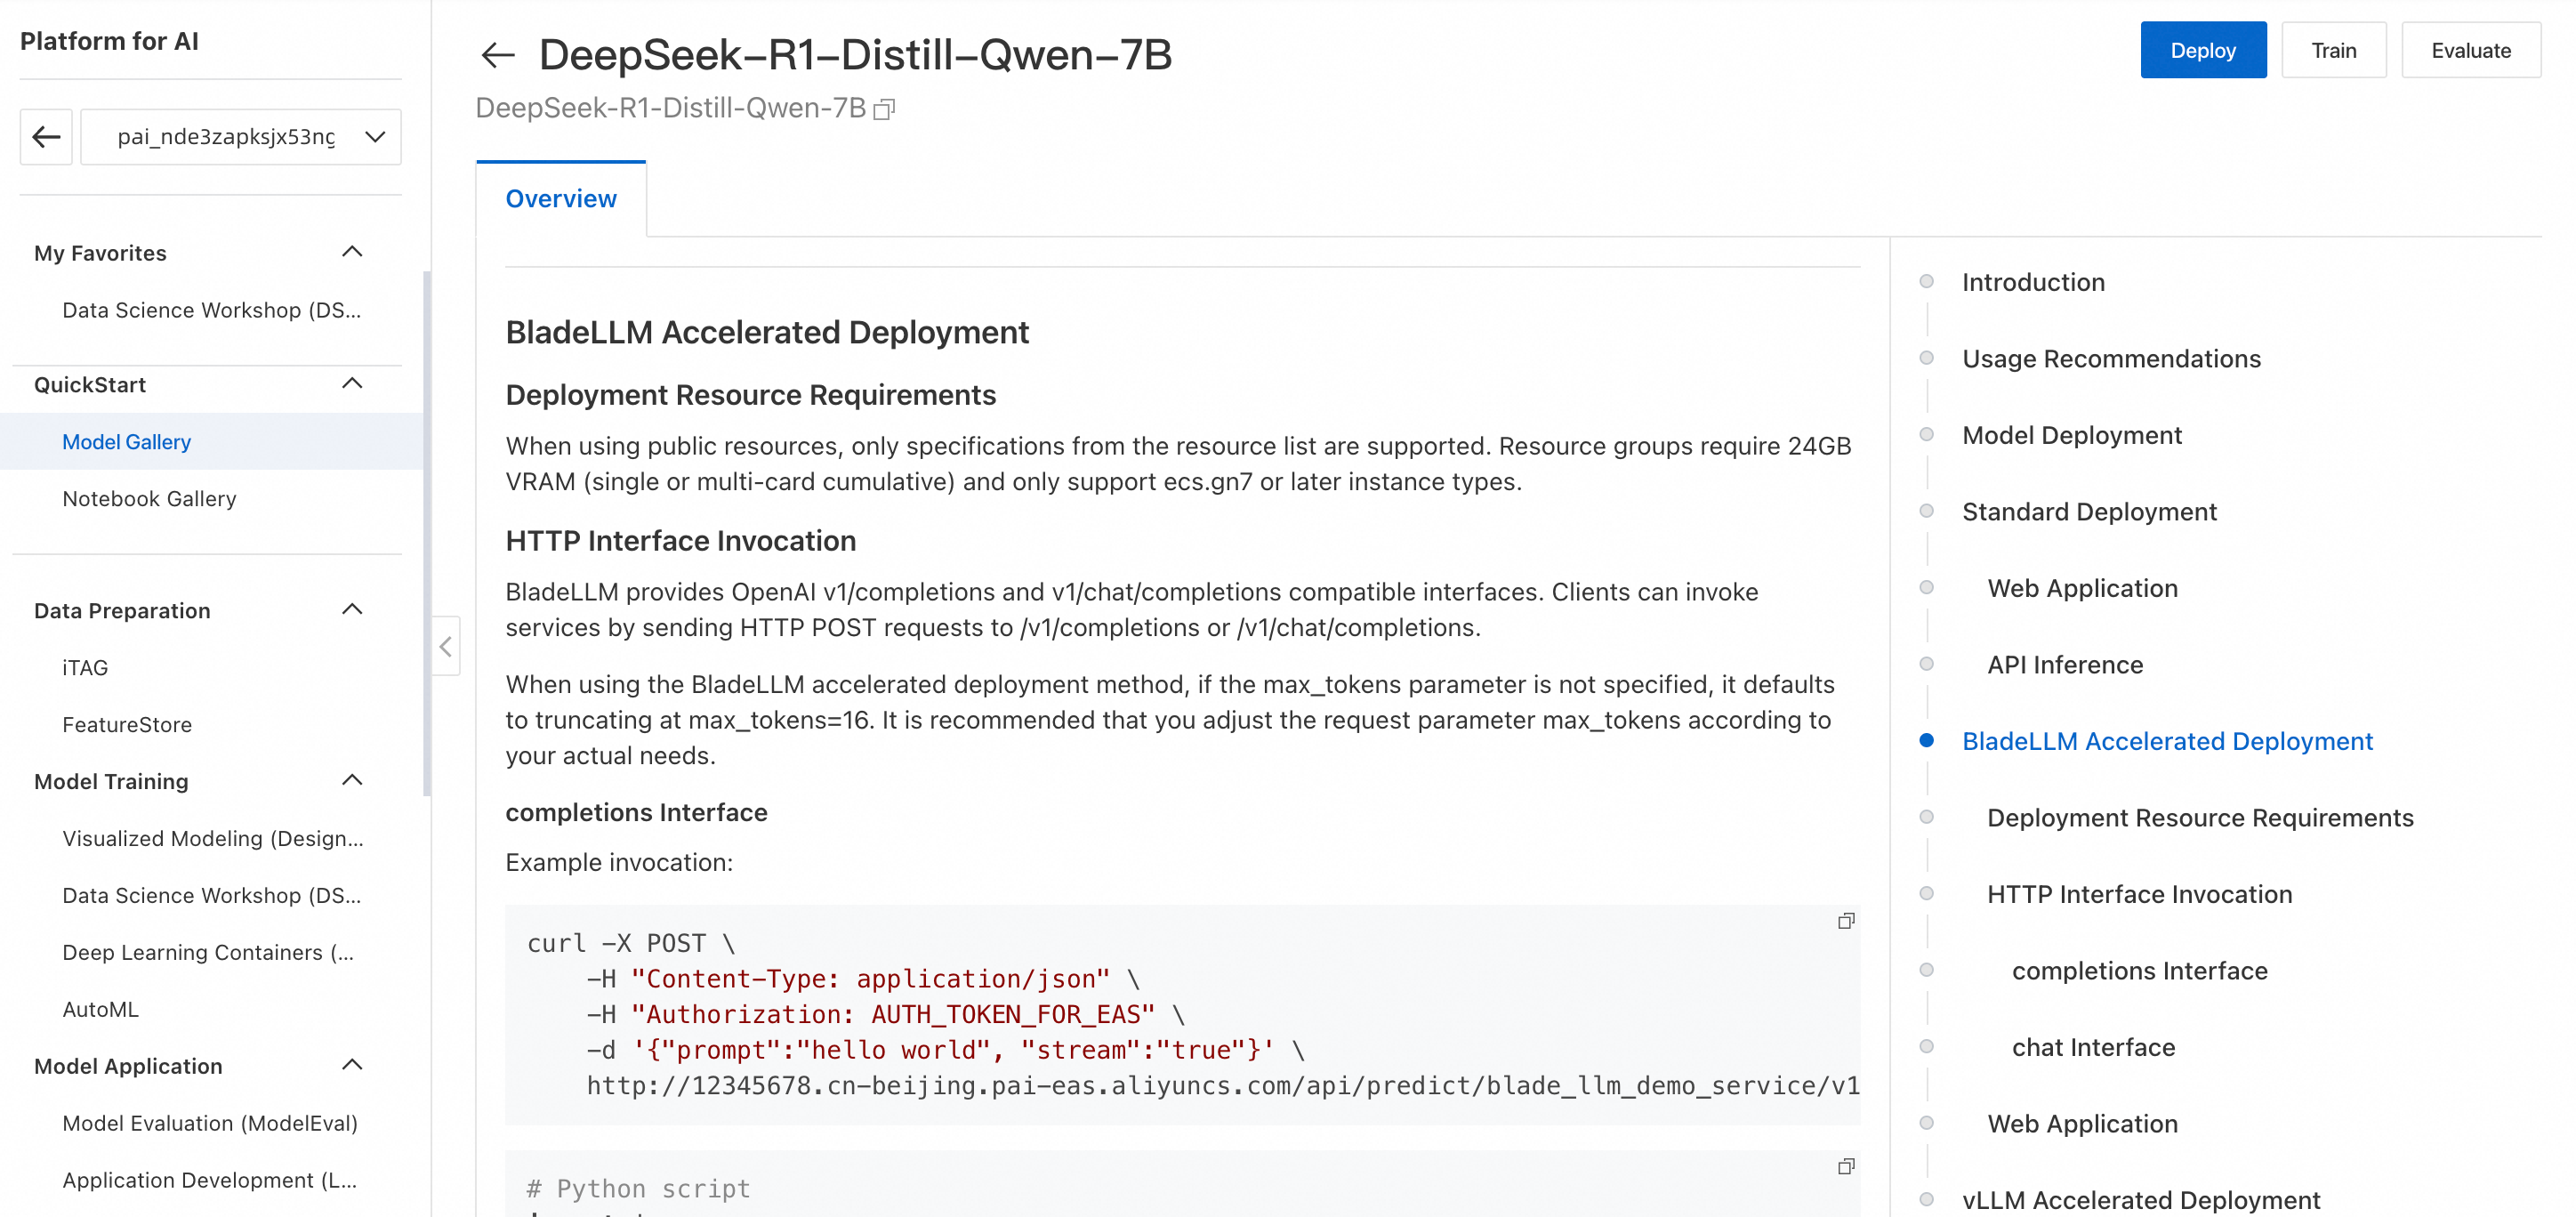Jump to Web Application under Standard Deployment

tap(2082, 588)
